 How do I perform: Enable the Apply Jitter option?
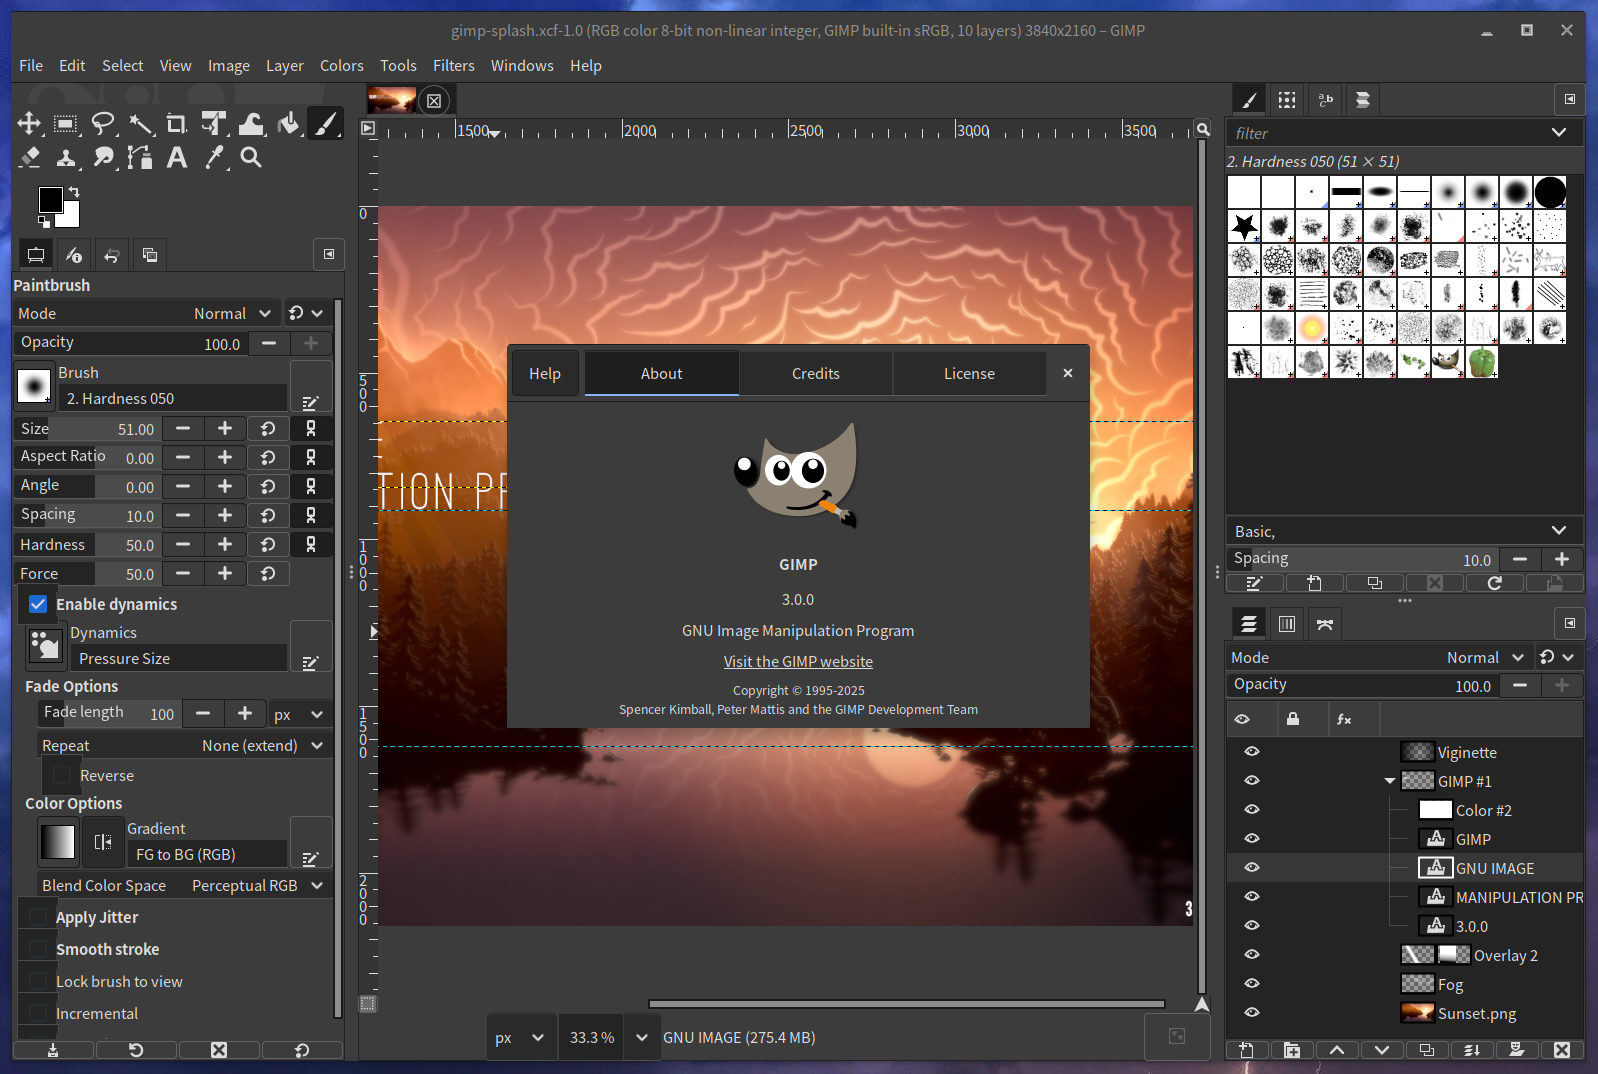[x=38, y=918]
